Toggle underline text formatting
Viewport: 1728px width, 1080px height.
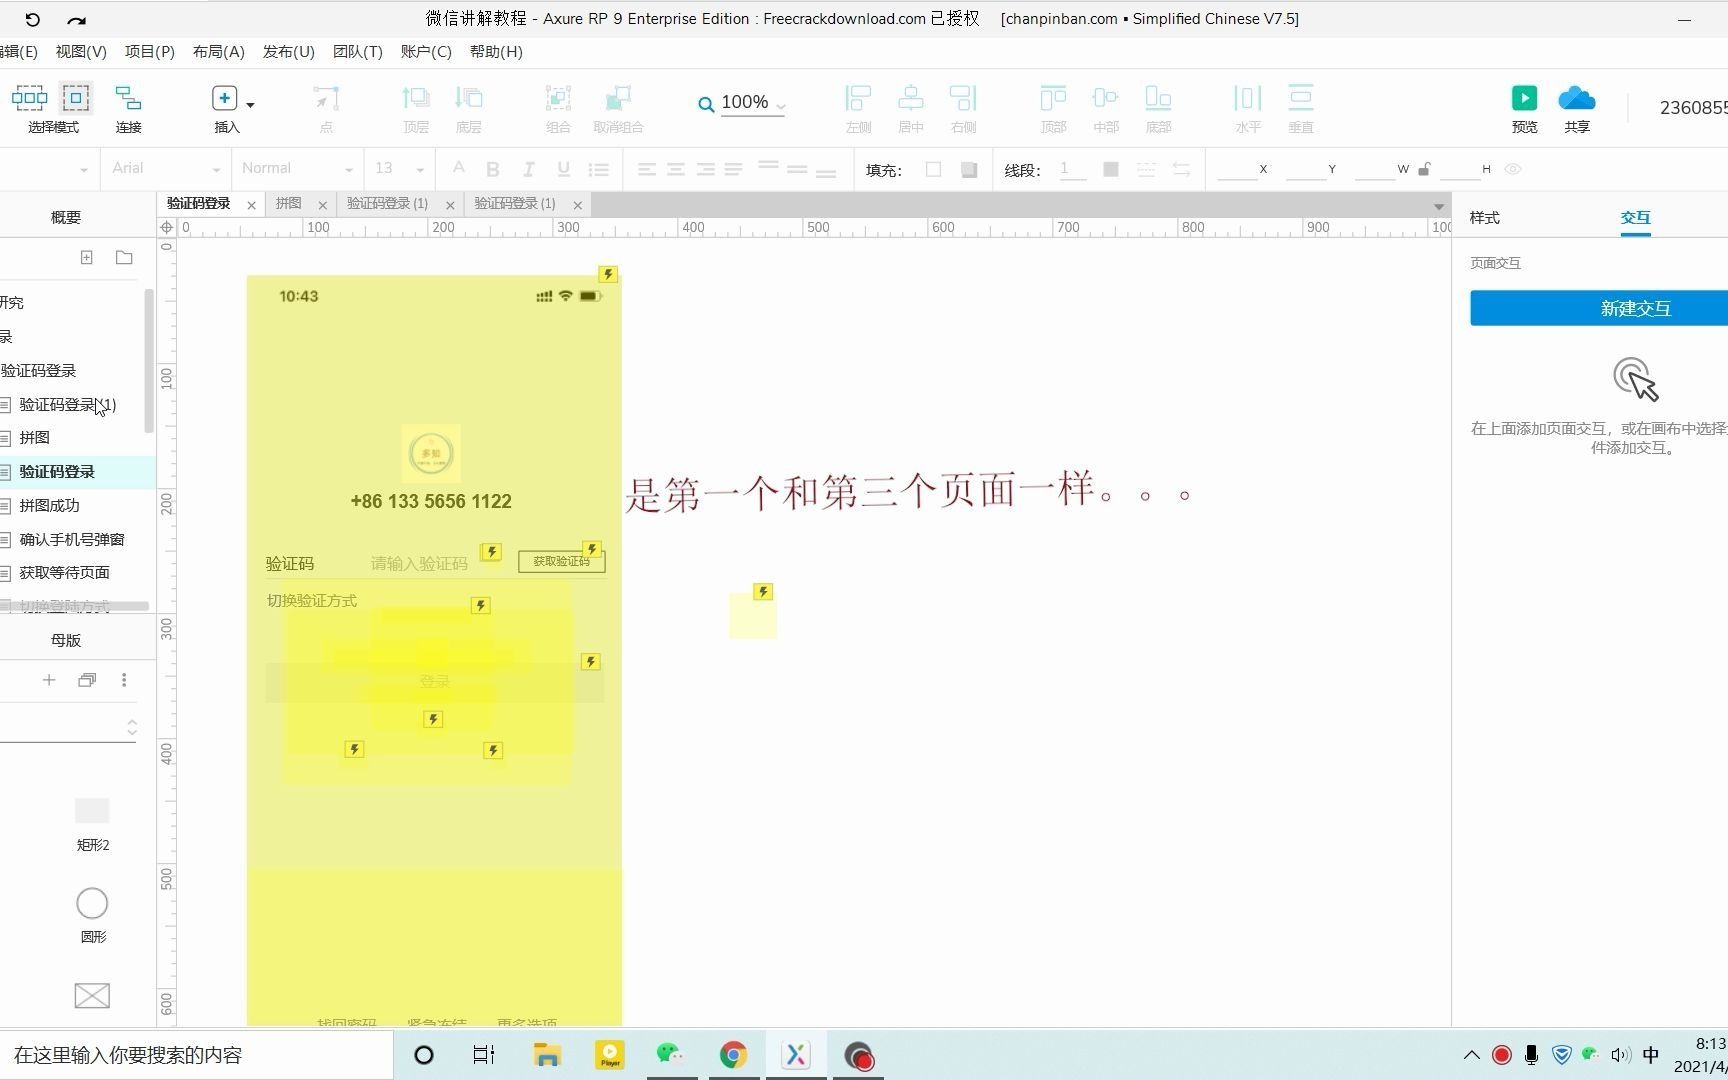point(563,169)
